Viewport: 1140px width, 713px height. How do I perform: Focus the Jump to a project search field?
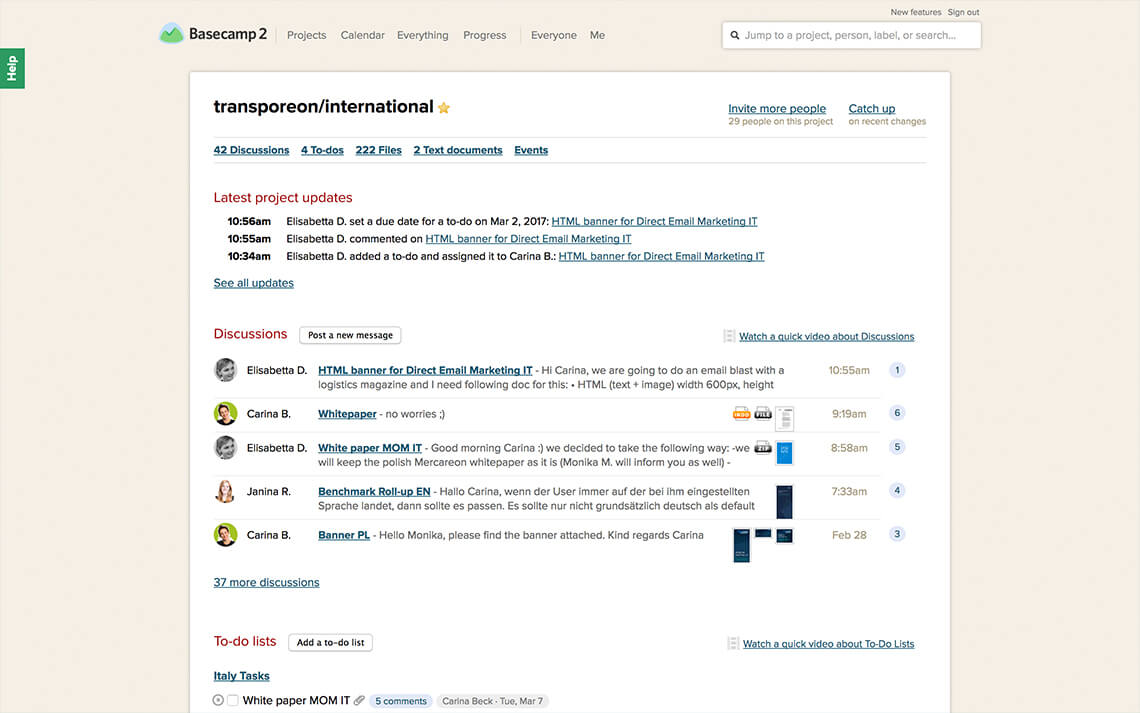tap(851, 35)
